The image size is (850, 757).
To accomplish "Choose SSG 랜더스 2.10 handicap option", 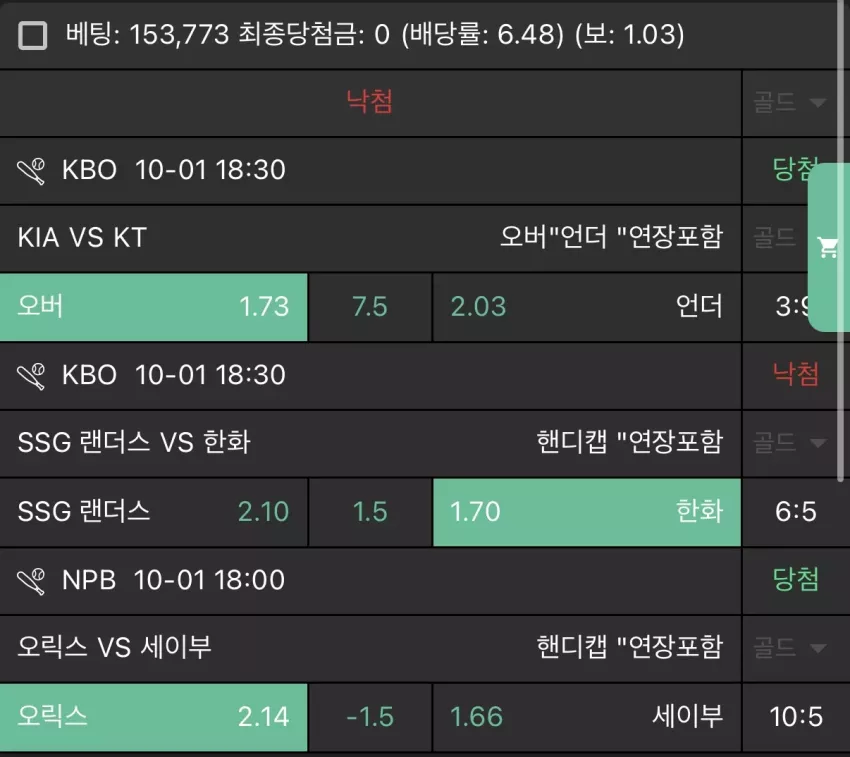I will tap(153, 512).
